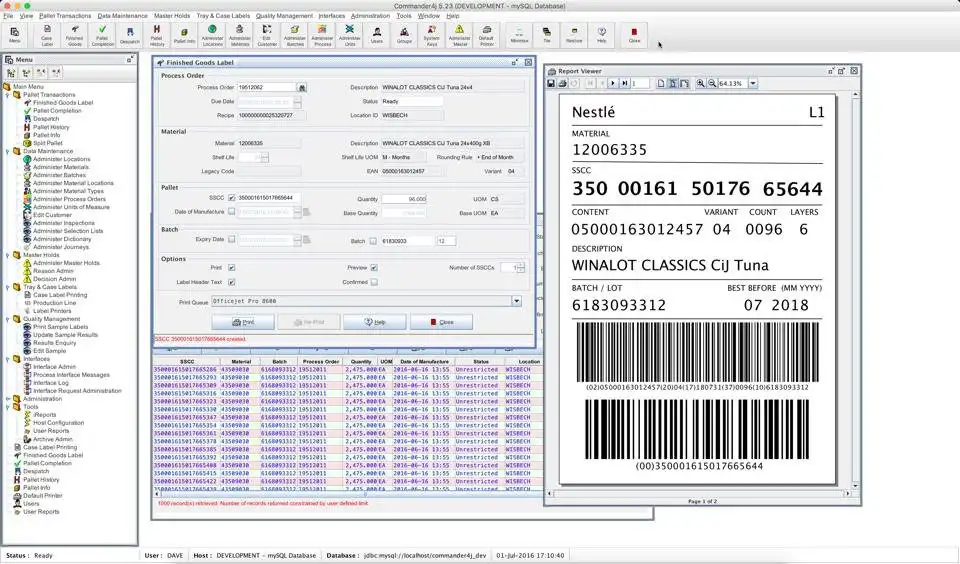Screen dimensions: 960x564
Task: Click the Administer Locations toolbar icon
Action: tap(212, 36)
